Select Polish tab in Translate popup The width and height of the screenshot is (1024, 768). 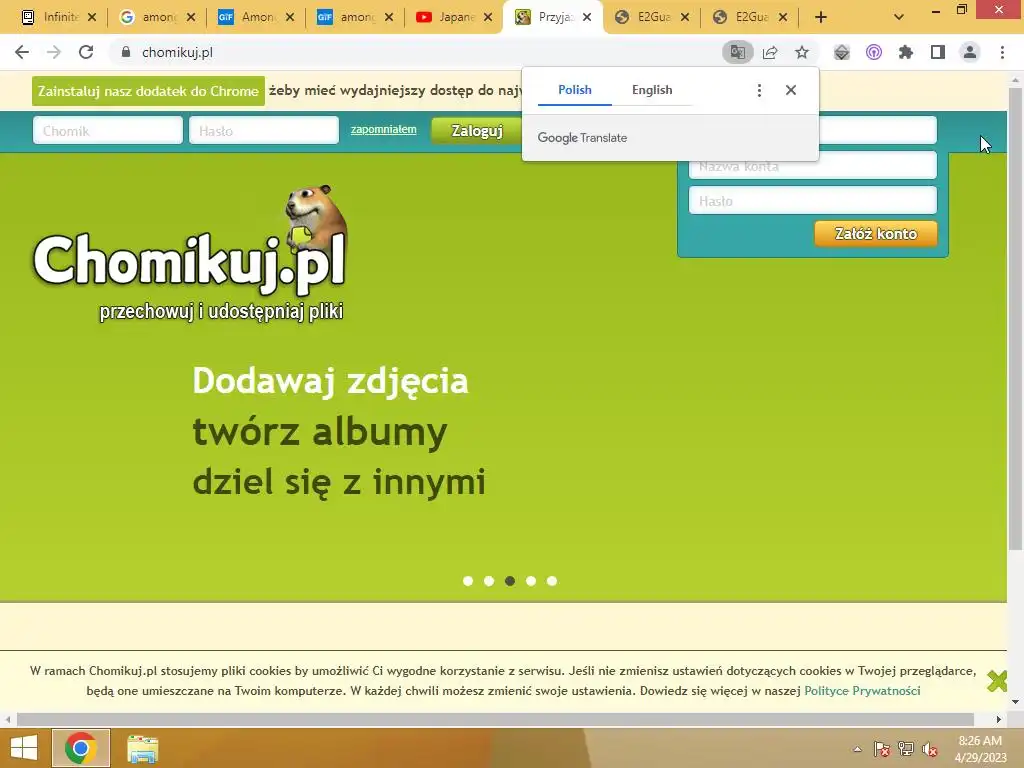[x=575, y=90]
